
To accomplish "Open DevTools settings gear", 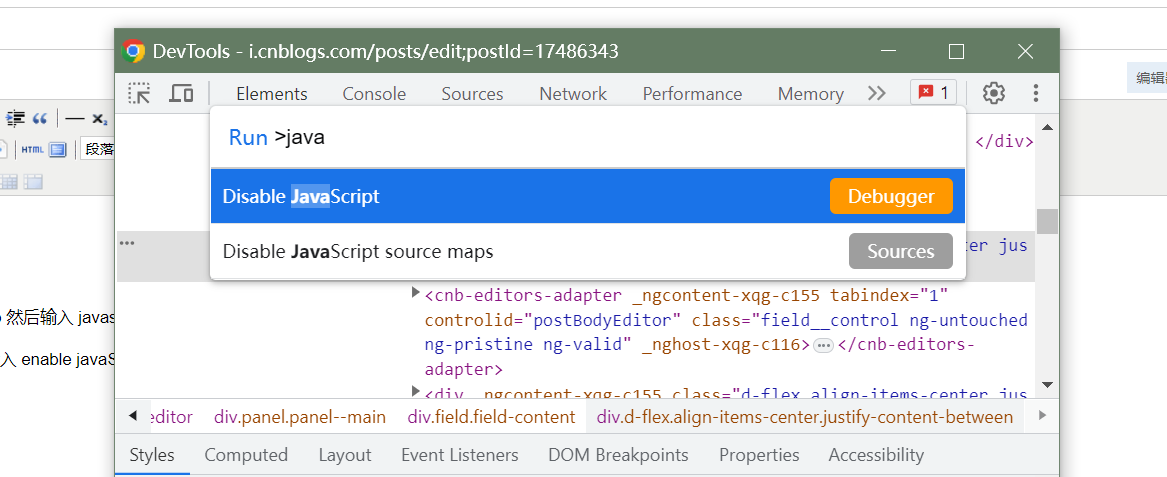I will tap(993, 93).
